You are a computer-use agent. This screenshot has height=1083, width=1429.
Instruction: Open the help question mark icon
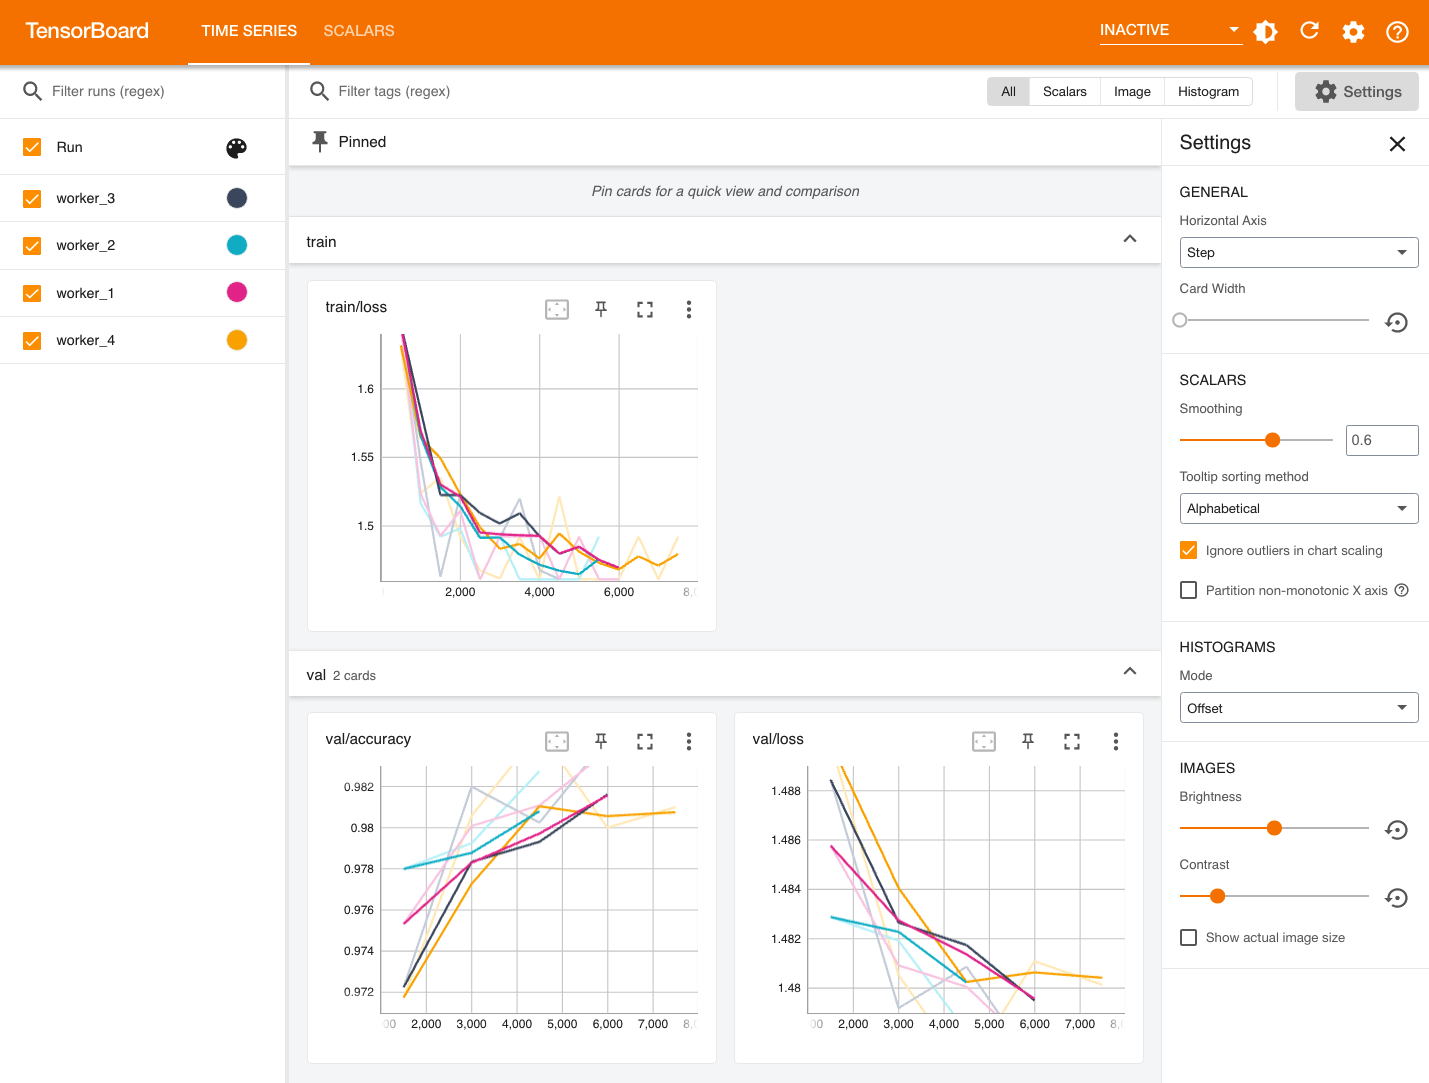click(x=1397, y=31)
